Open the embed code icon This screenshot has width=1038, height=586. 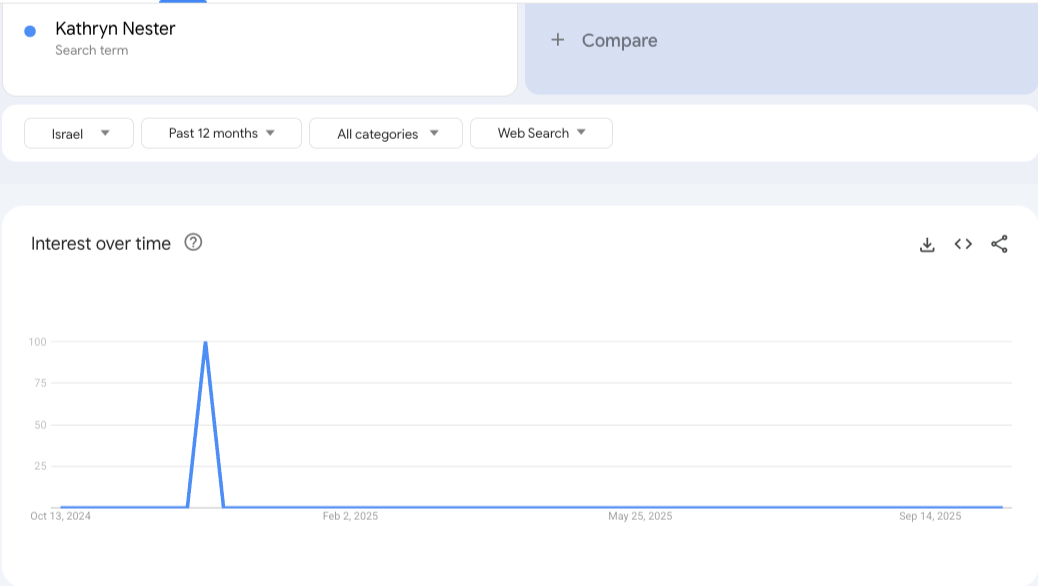(963, 244)
